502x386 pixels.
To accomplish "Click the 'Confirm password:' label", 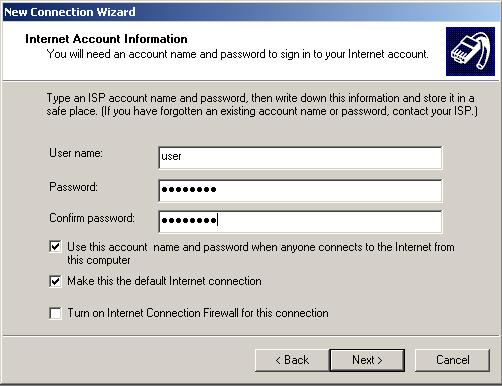I will click(92, 218).
